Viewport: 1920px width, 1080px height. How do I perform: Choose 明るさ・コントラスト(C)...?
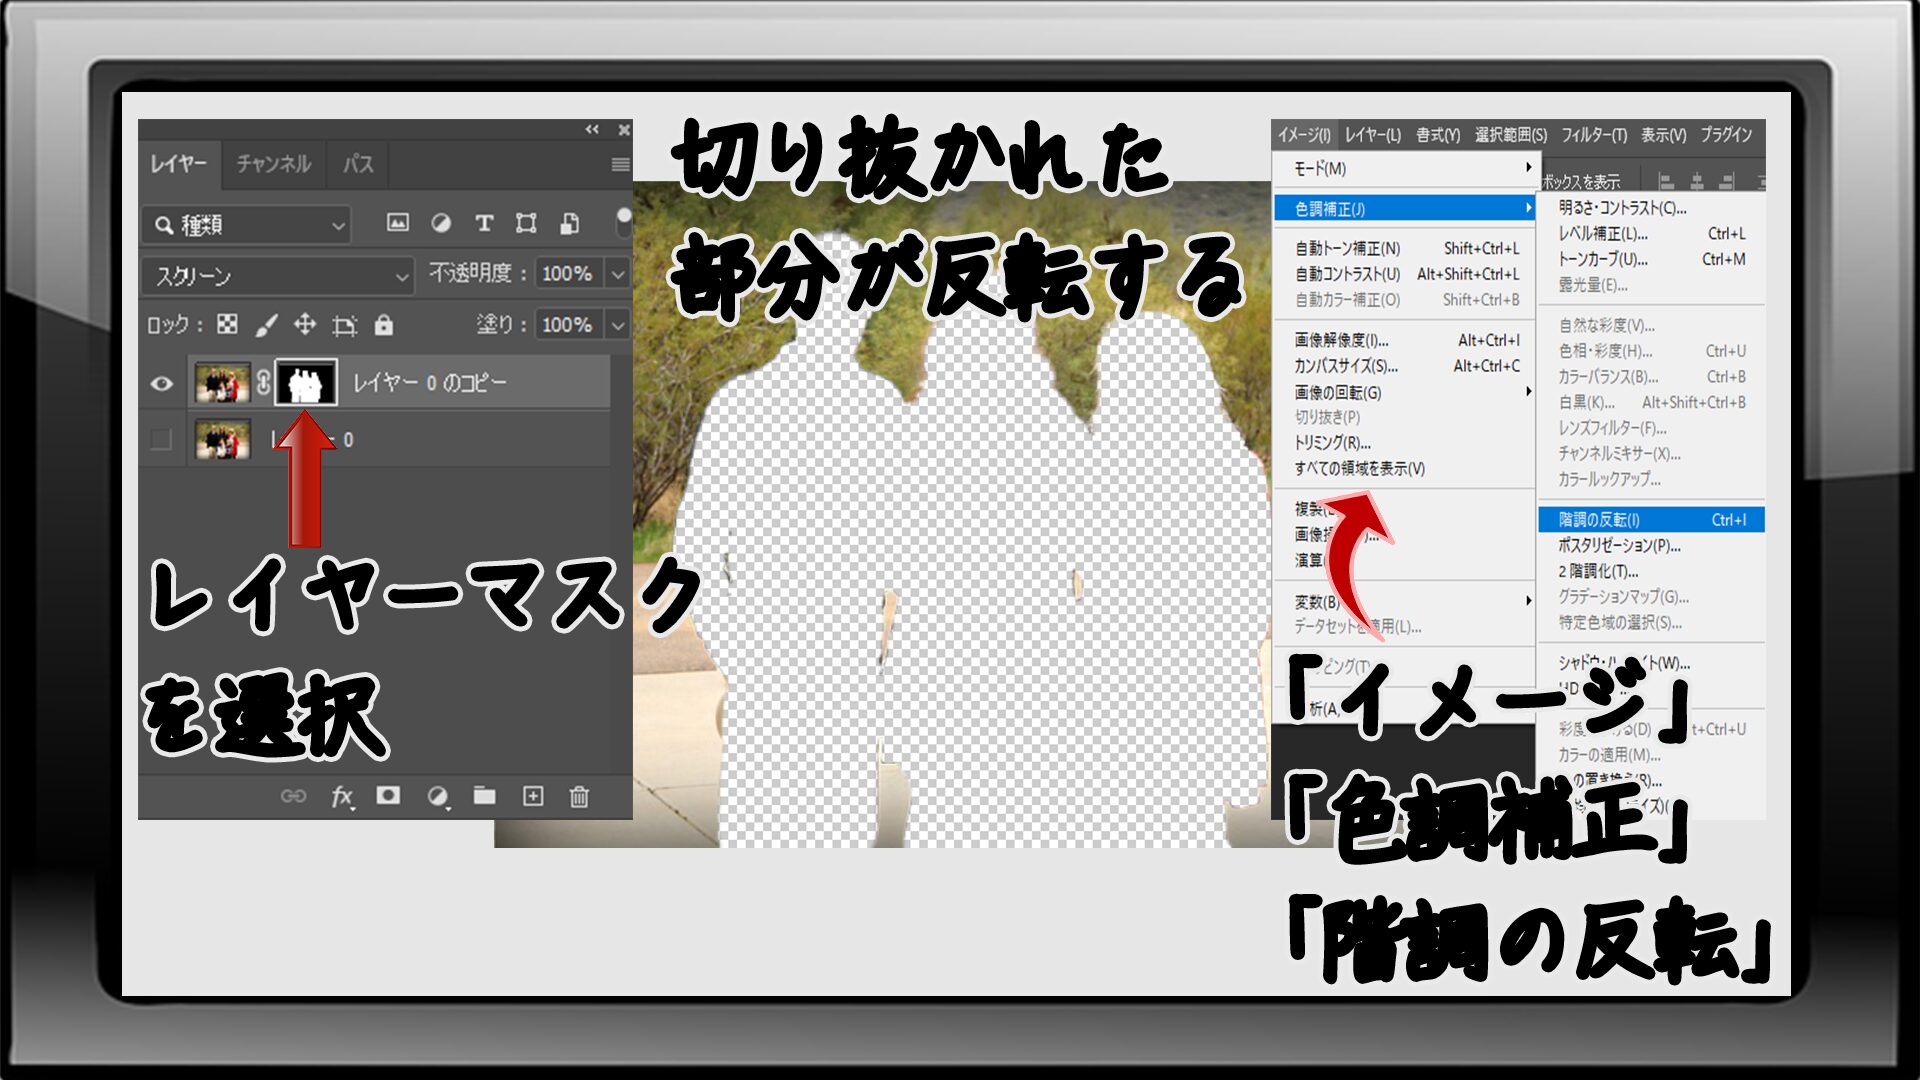(x=1651, y=208)
